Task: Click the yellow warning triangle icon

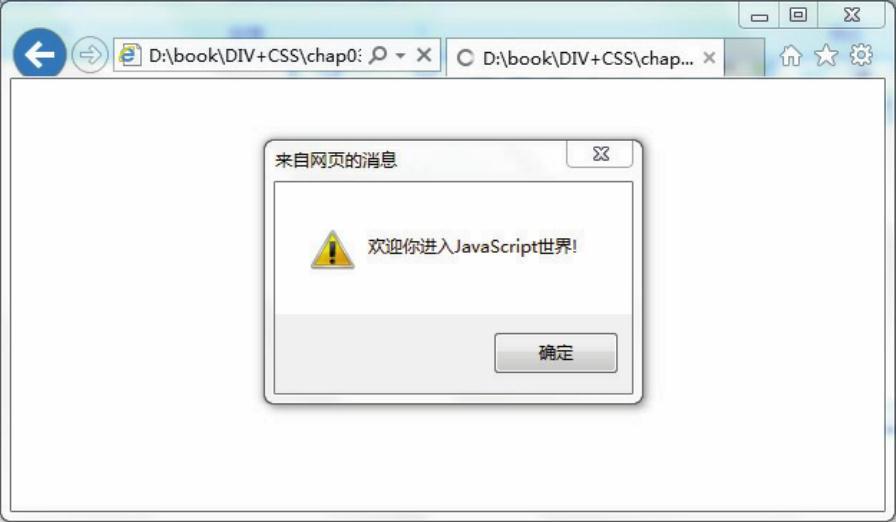Action: point(333,250)
